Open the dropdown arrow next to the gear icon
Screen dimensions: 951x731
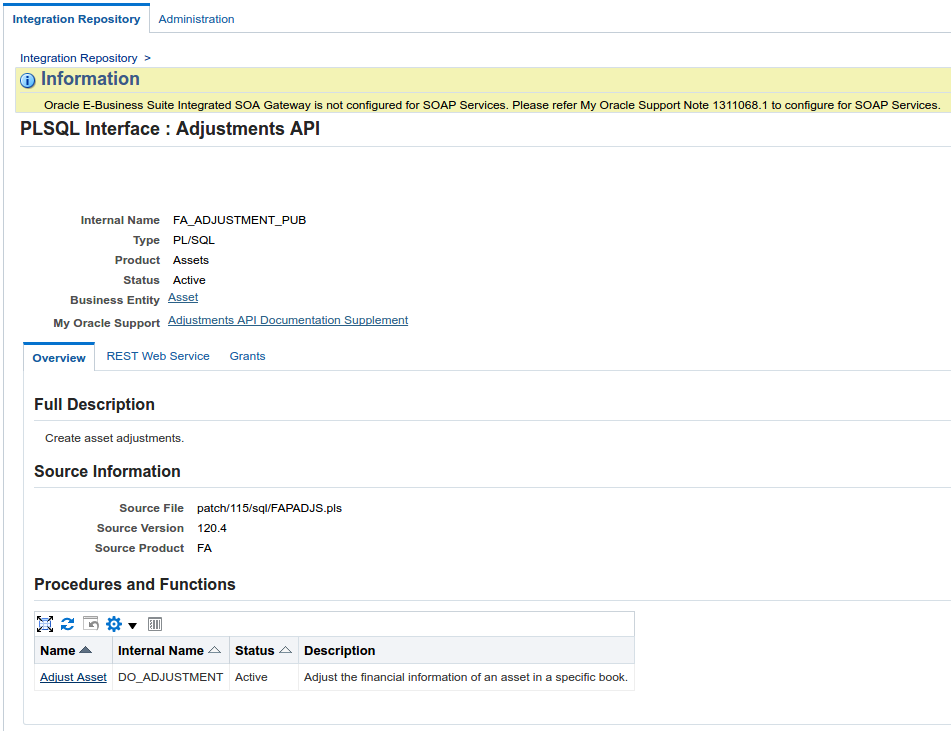[x=134, y=625]
